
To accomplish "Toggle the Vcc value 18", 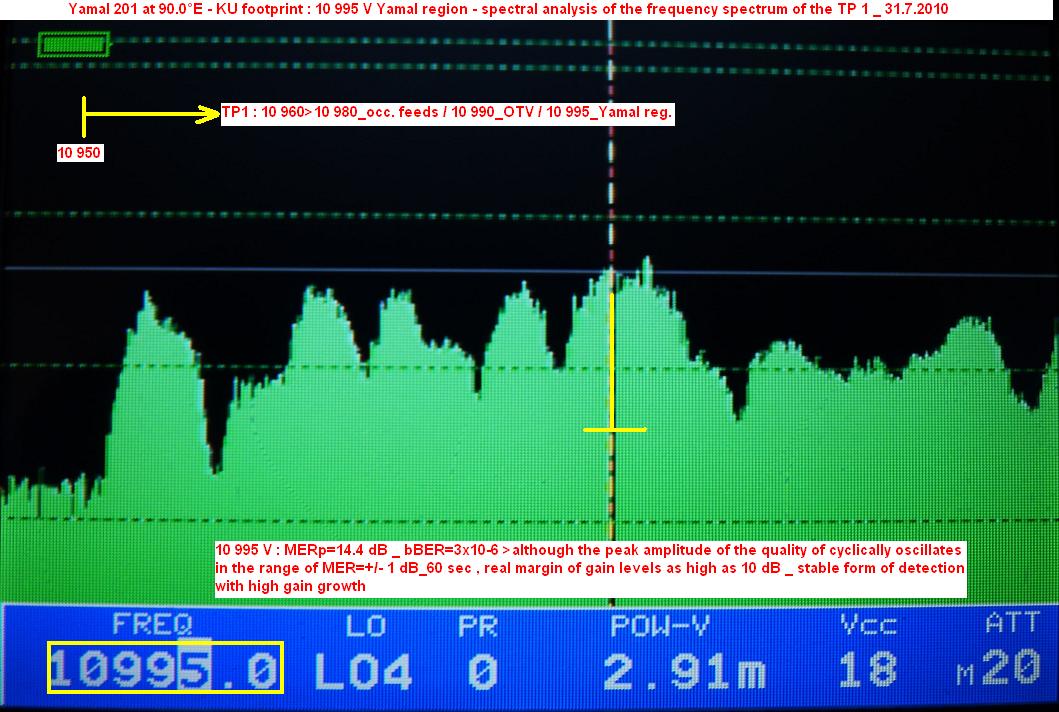I will (867, 669).
